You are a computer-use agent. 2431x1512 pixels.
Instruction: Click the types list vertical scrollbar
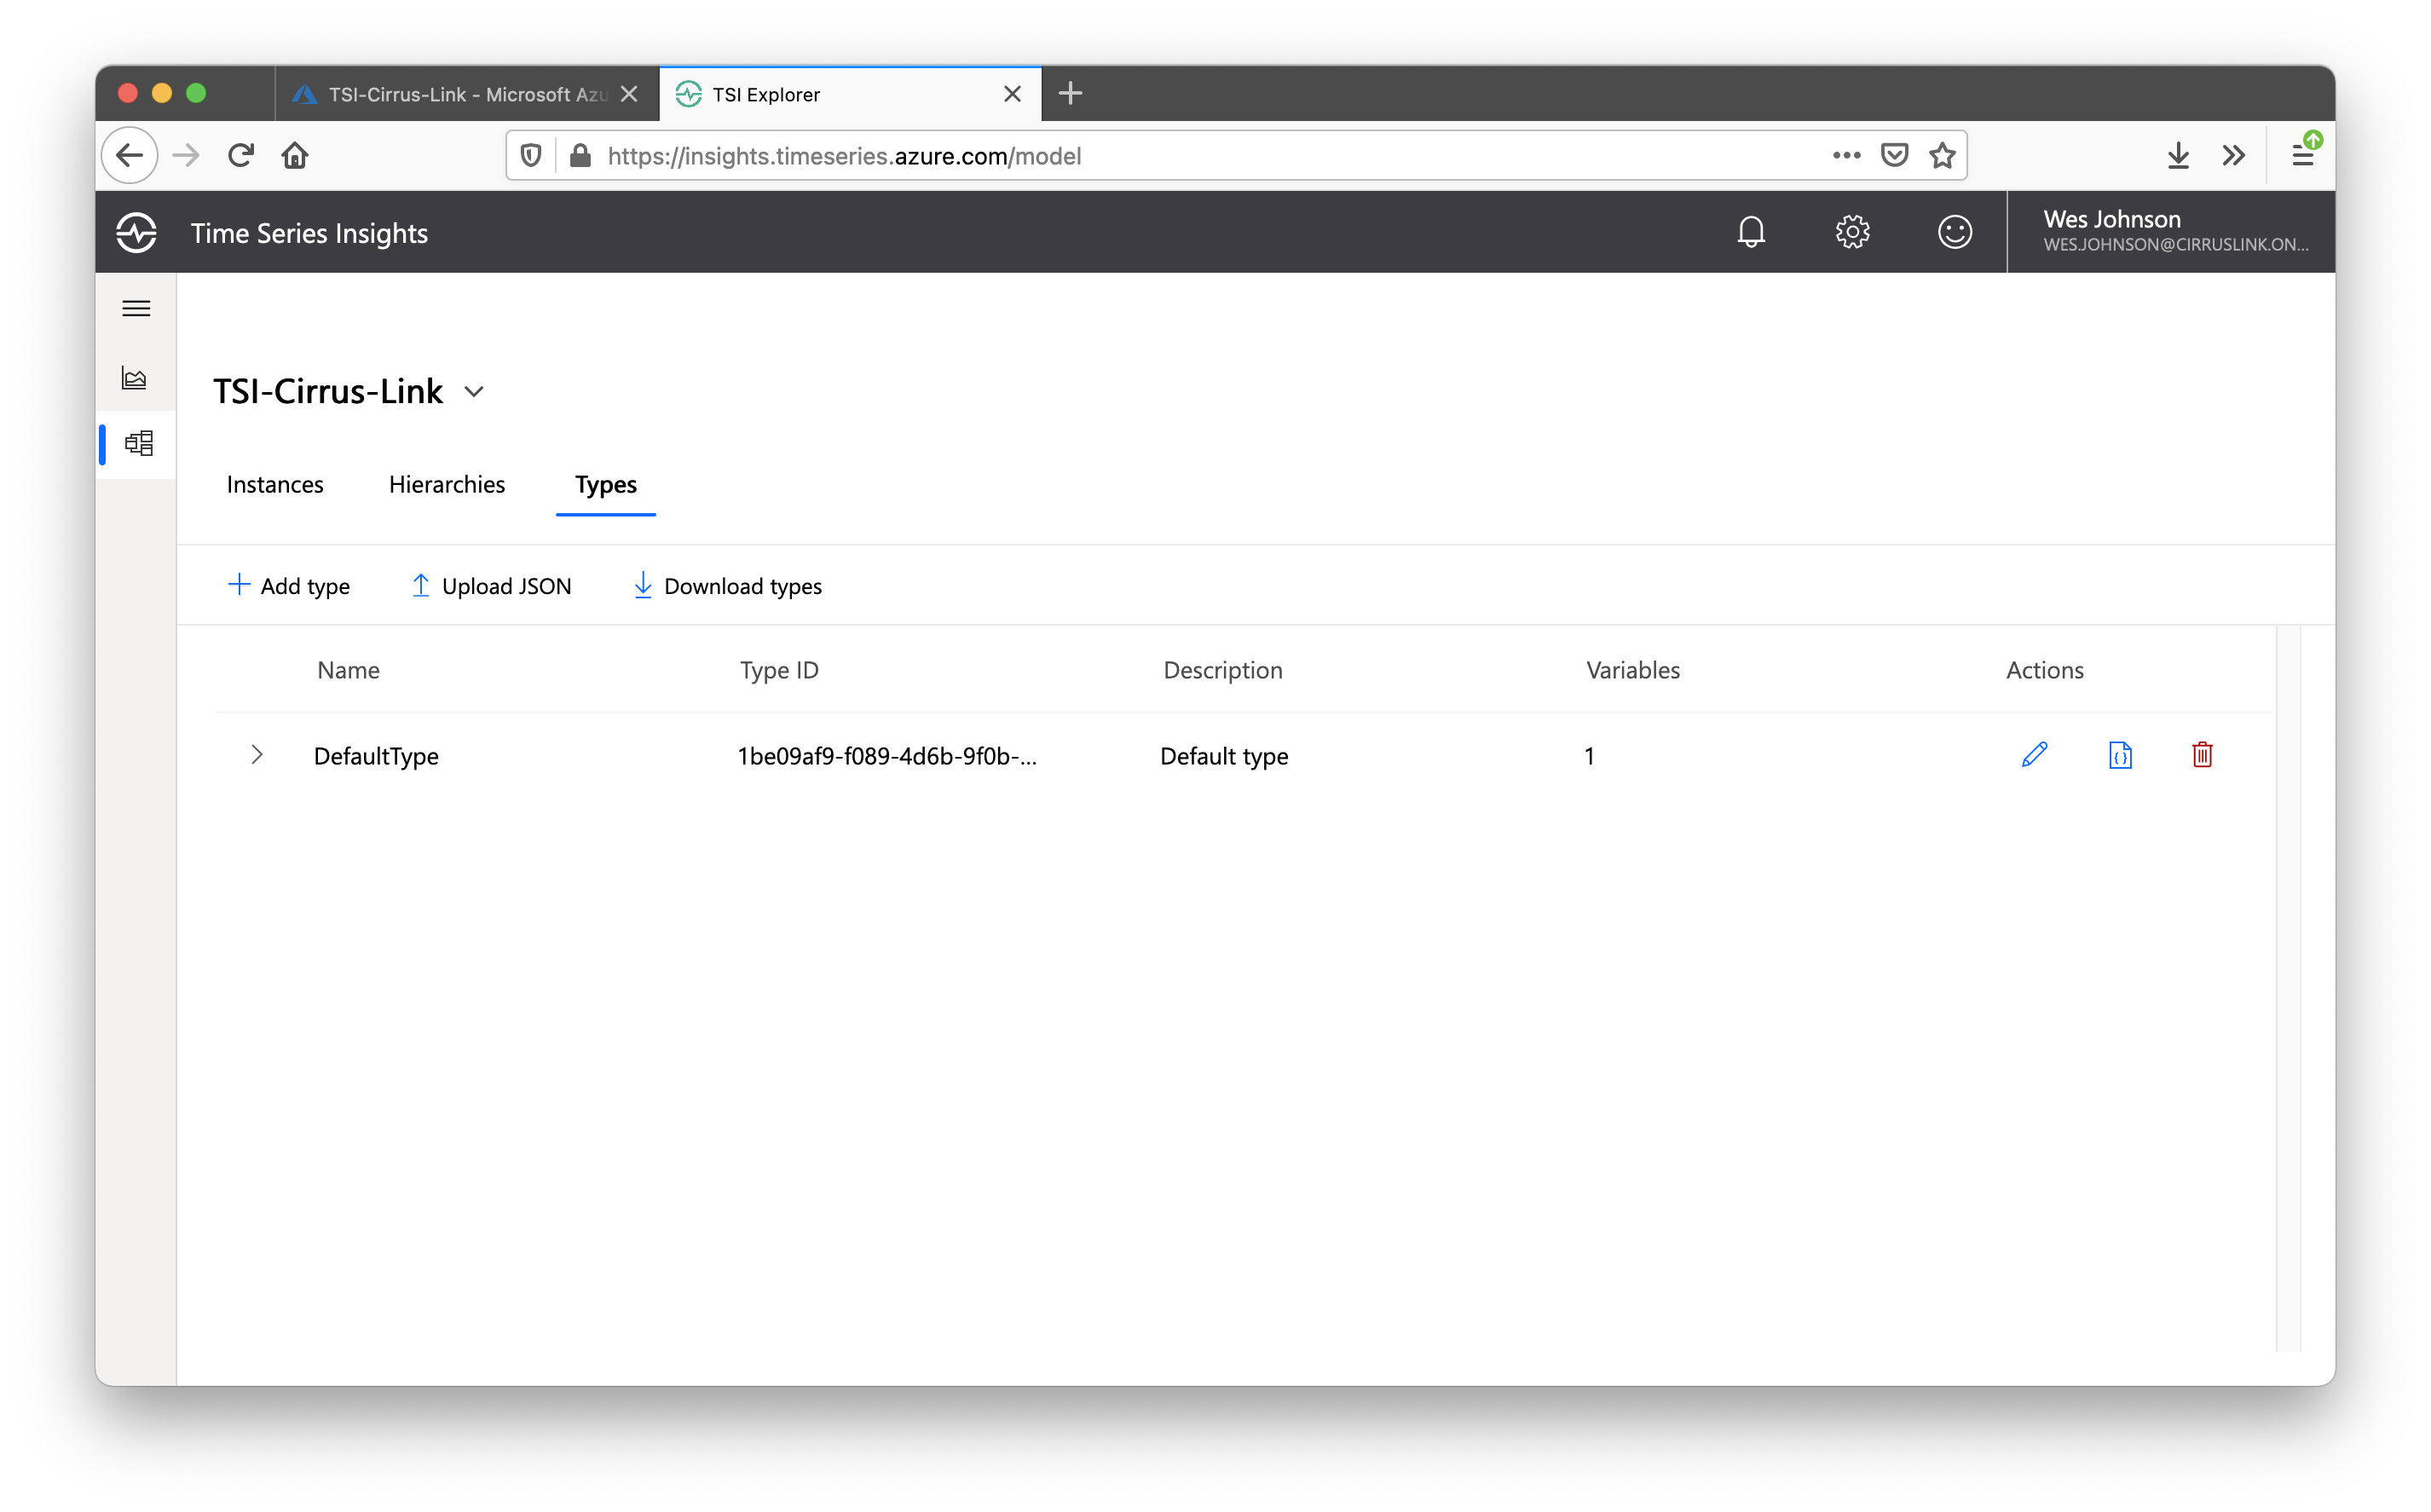pos(2288,988)
